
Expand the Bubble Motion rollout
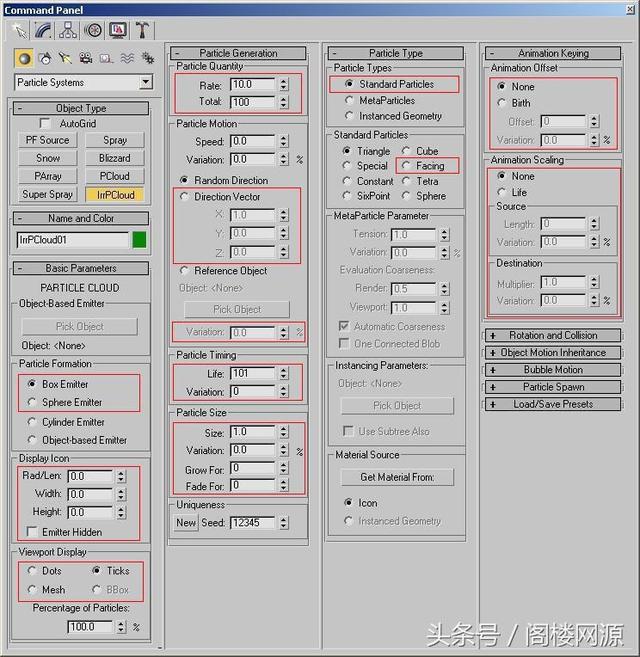tap(553, 370)
